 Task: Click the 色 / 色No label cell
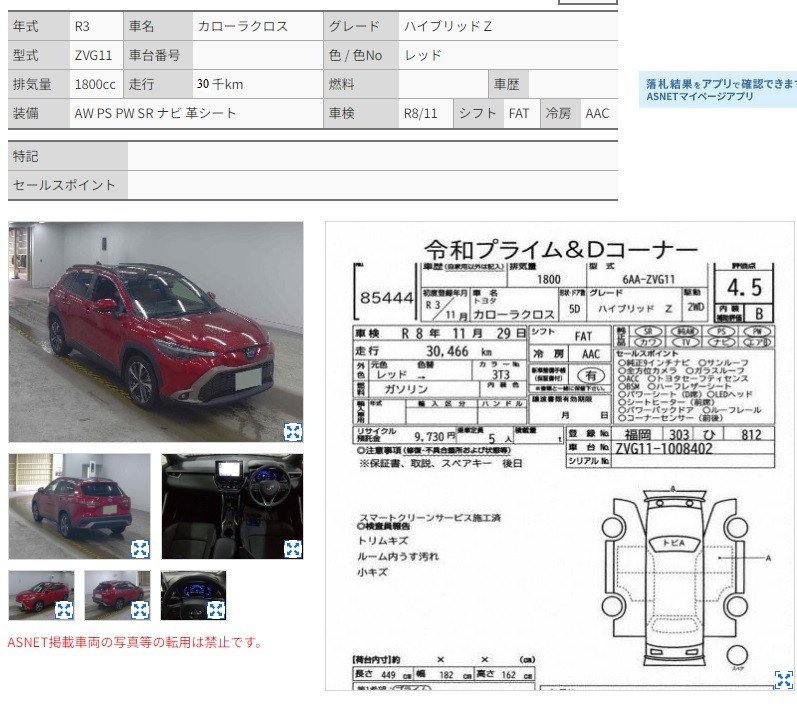click(361, 55)
